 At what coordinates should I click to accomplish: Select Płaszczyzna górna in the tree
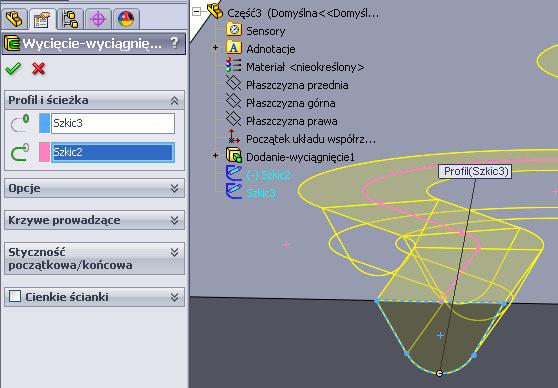click(290, 103)
